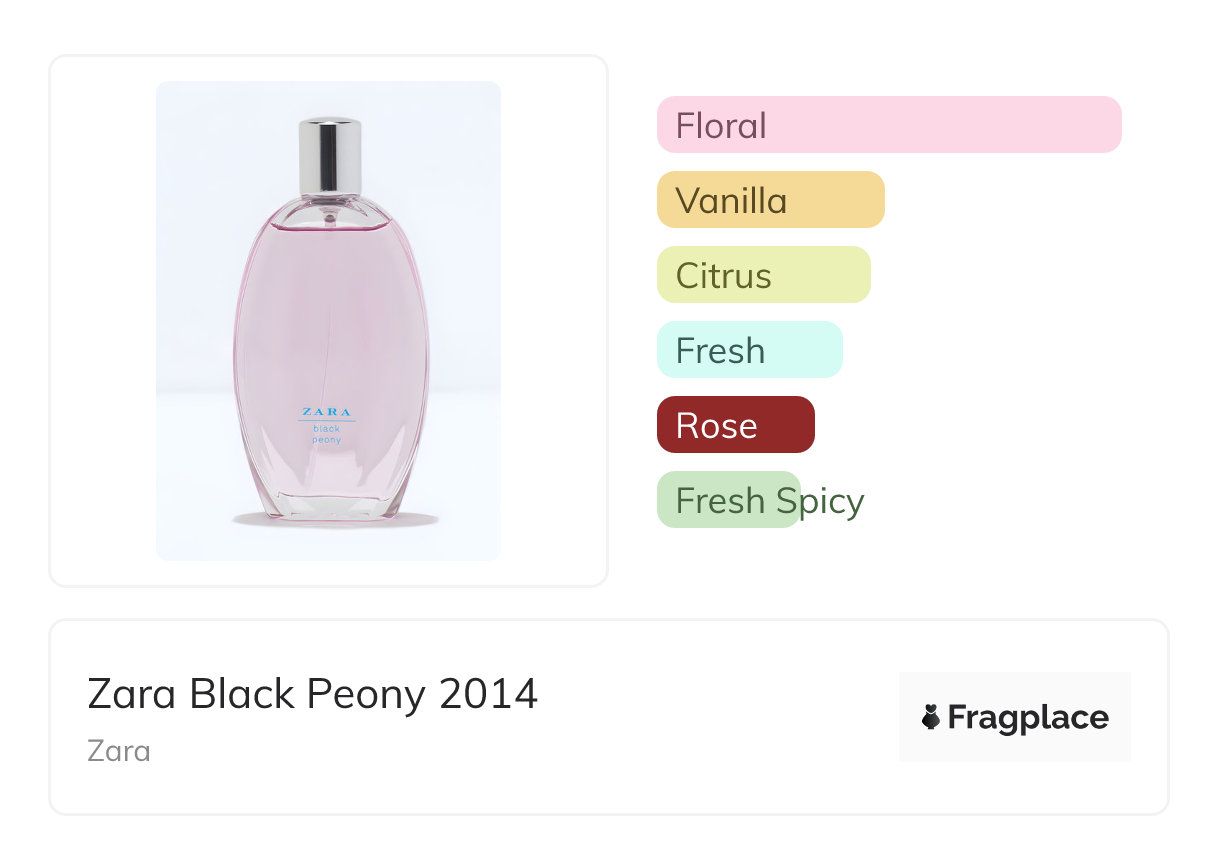Click the 'black peony' text on the bottle
Image resolution: width=1218 pixels, height=864 pixels.
[326, 434]
